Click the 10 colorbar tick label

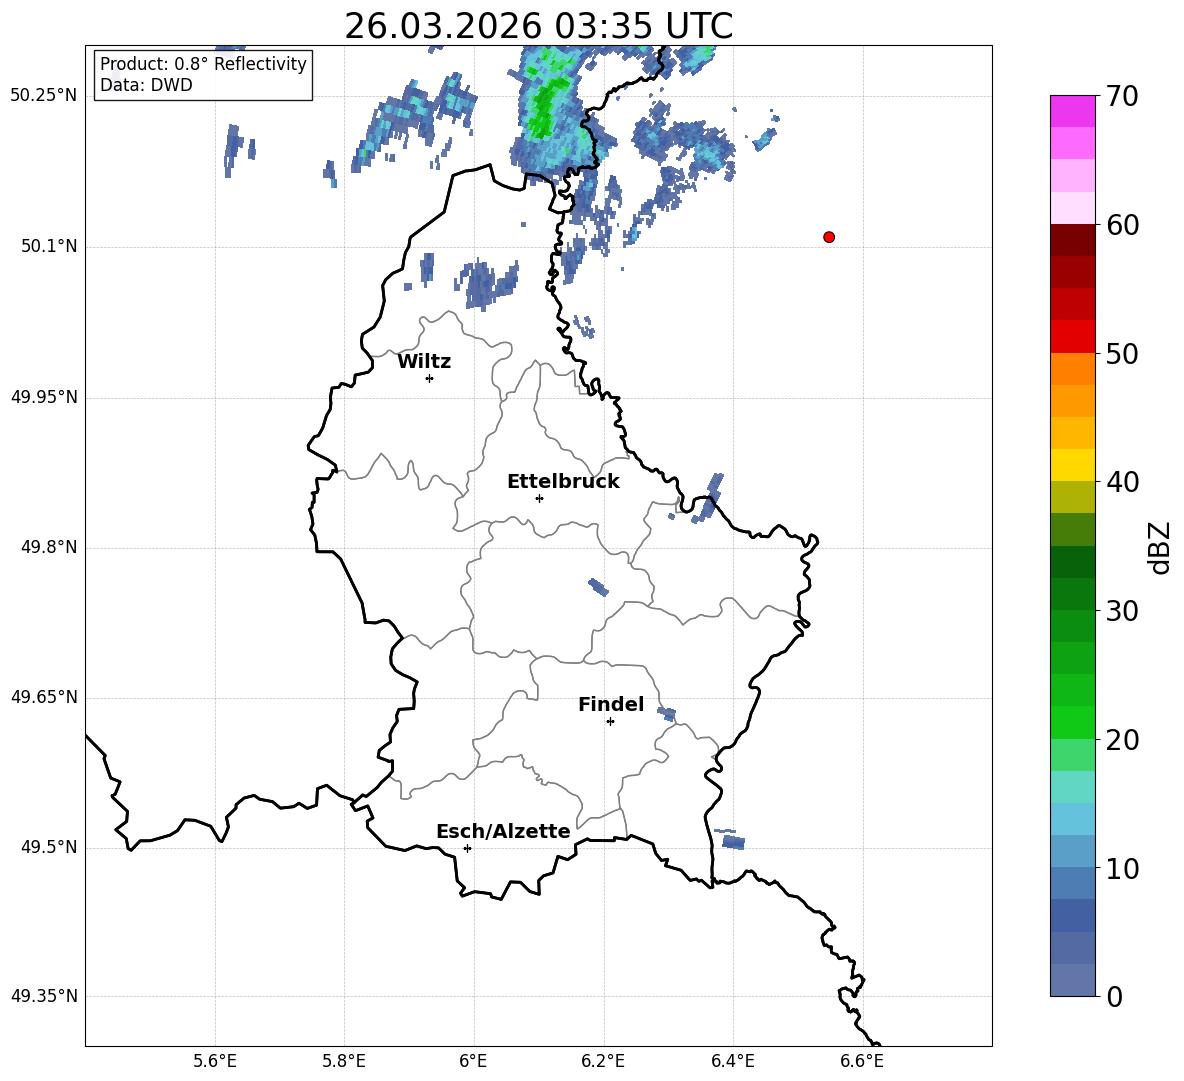(x=1122, y=868)
